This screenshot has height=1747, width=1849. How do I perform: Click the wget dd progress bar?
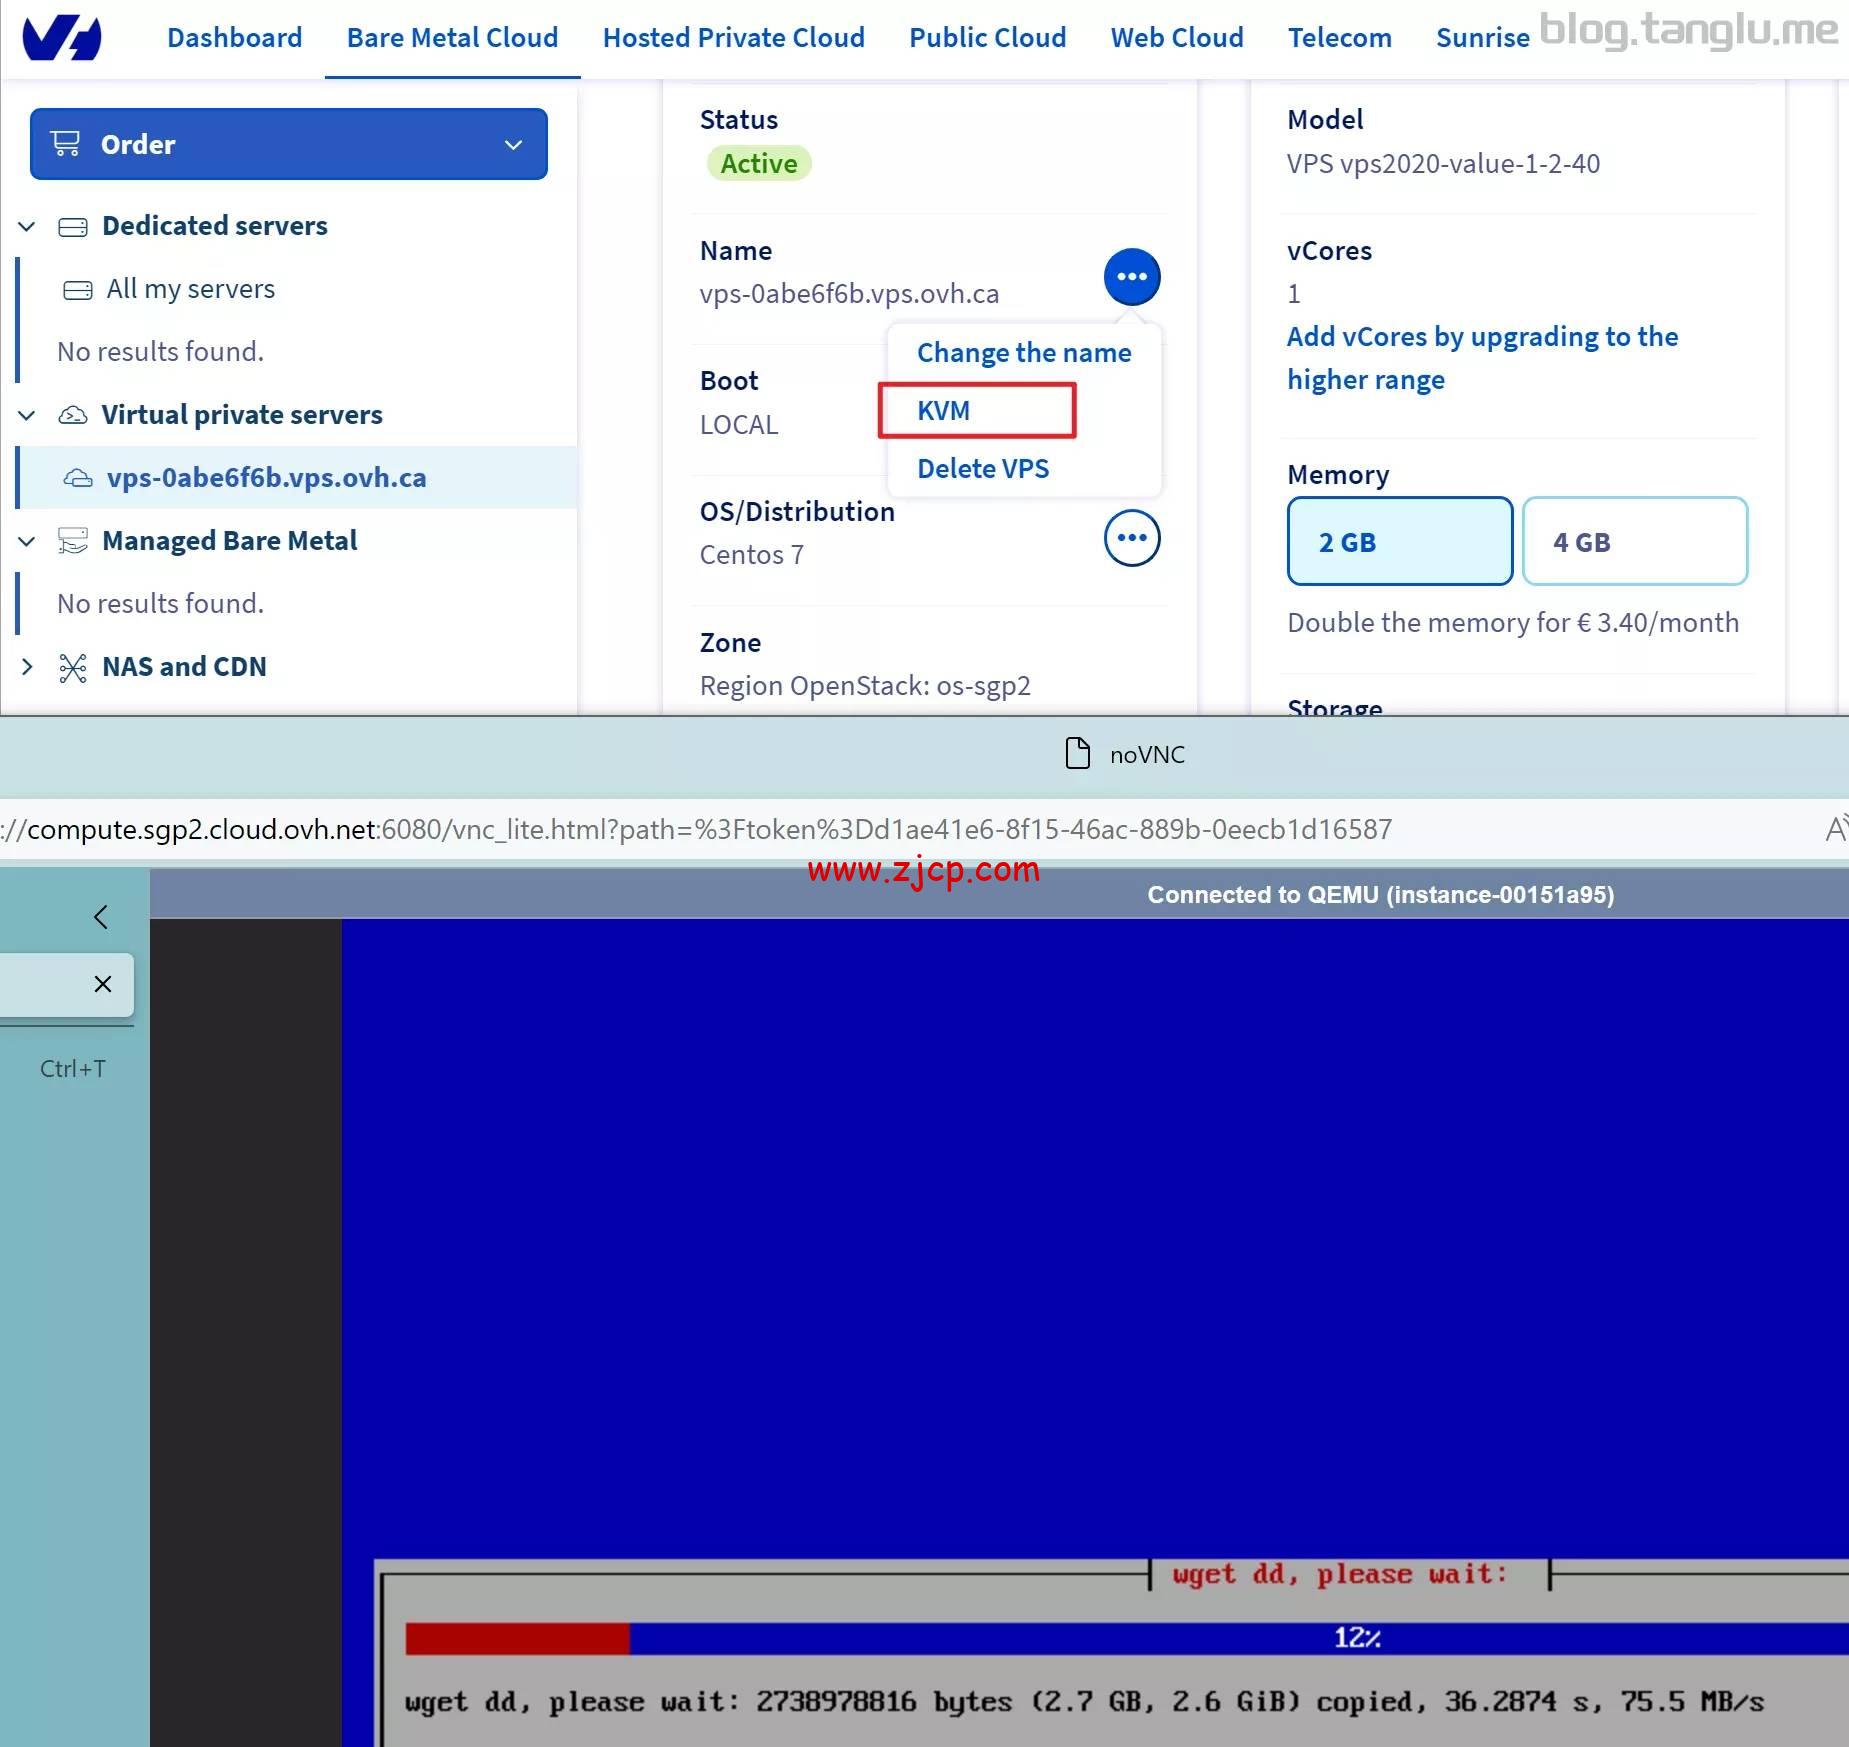(x=1126, y=1638)
